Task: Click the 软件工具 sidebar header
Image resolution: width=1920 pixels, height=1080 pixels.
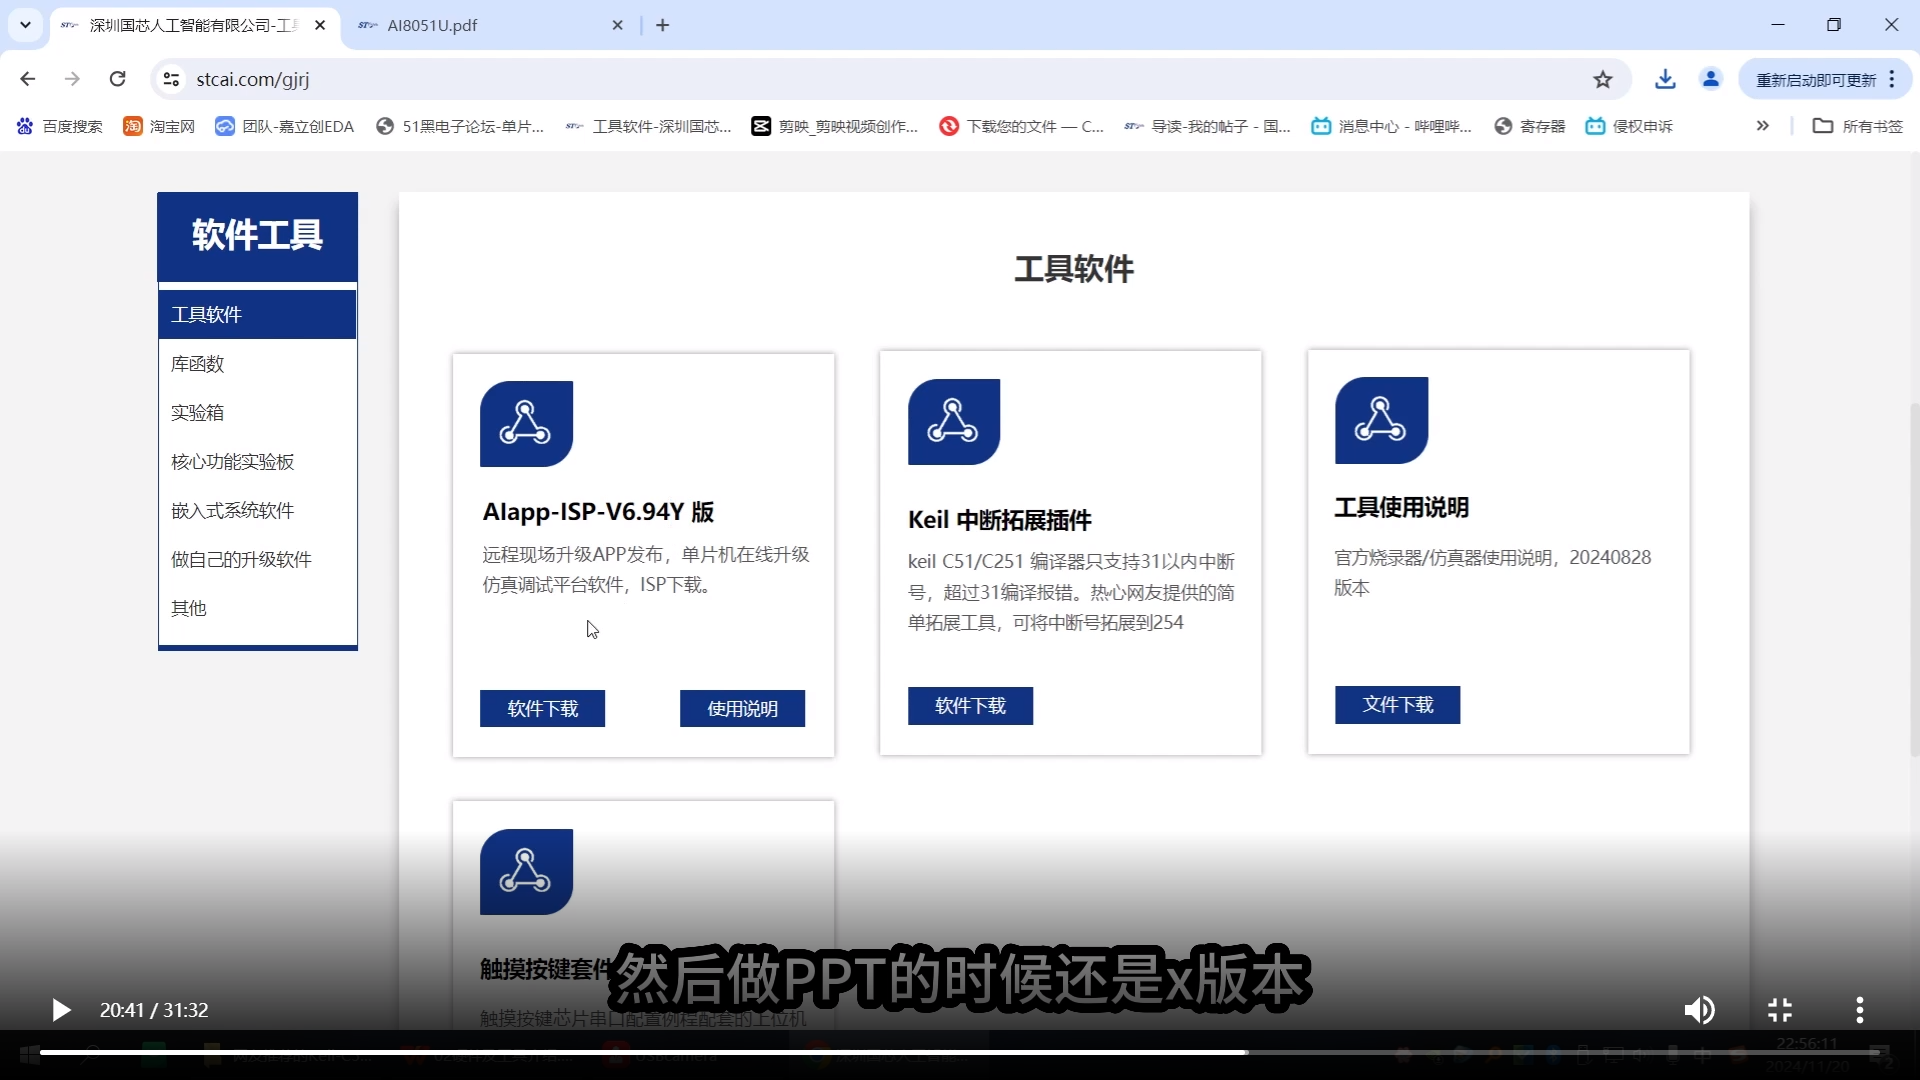Action: 257,236
